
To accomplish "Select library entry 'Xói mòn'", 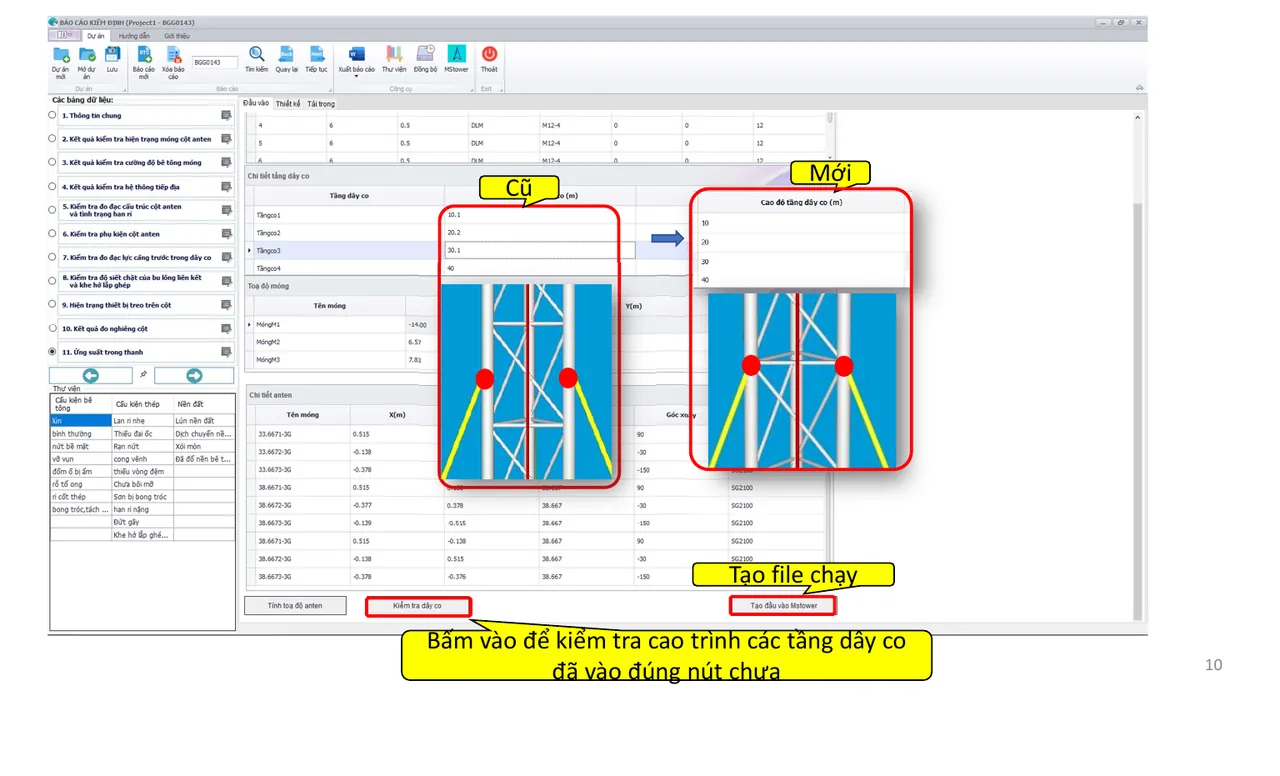I will [204, 446].
